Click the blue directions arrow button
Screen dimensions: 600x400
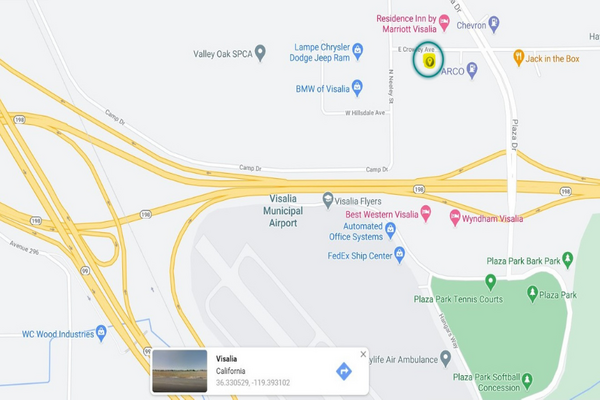[344, 371]
